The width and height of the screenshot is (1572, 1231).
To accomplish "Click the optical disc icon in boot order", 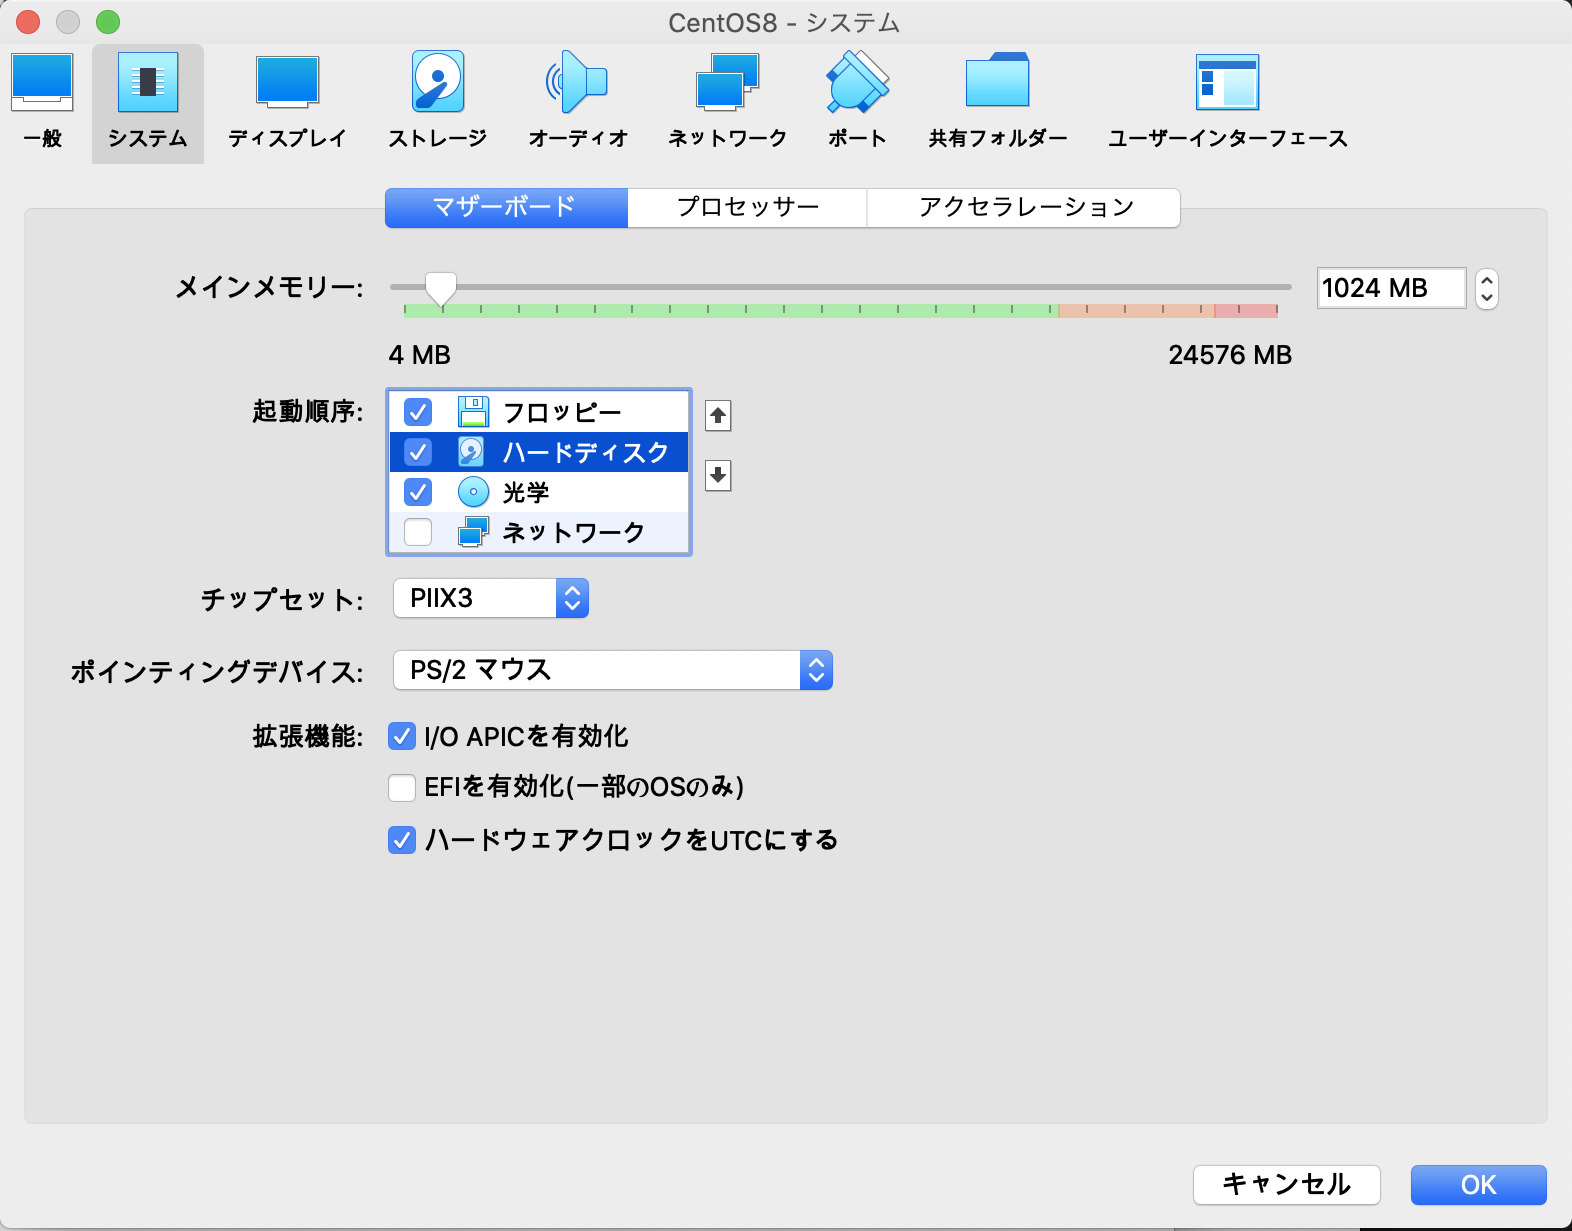I will click(473, 492).
